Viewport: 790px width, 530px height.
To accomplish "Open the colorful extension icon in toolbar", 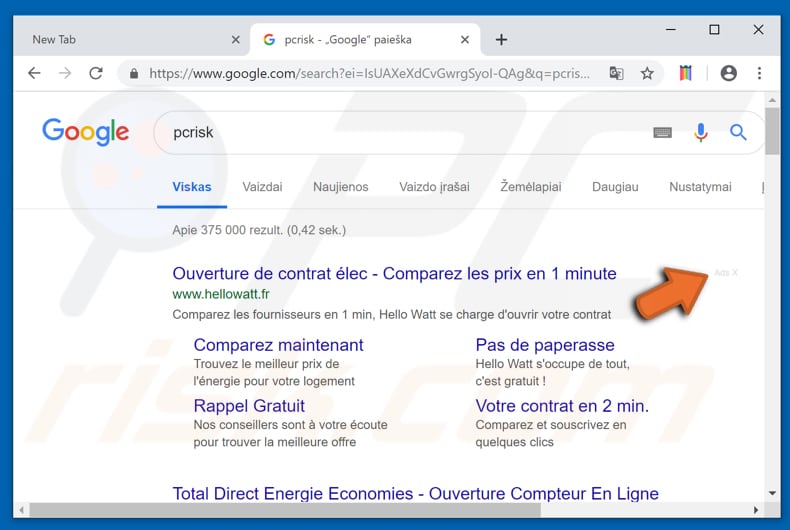I will click(x=686, y=74).
